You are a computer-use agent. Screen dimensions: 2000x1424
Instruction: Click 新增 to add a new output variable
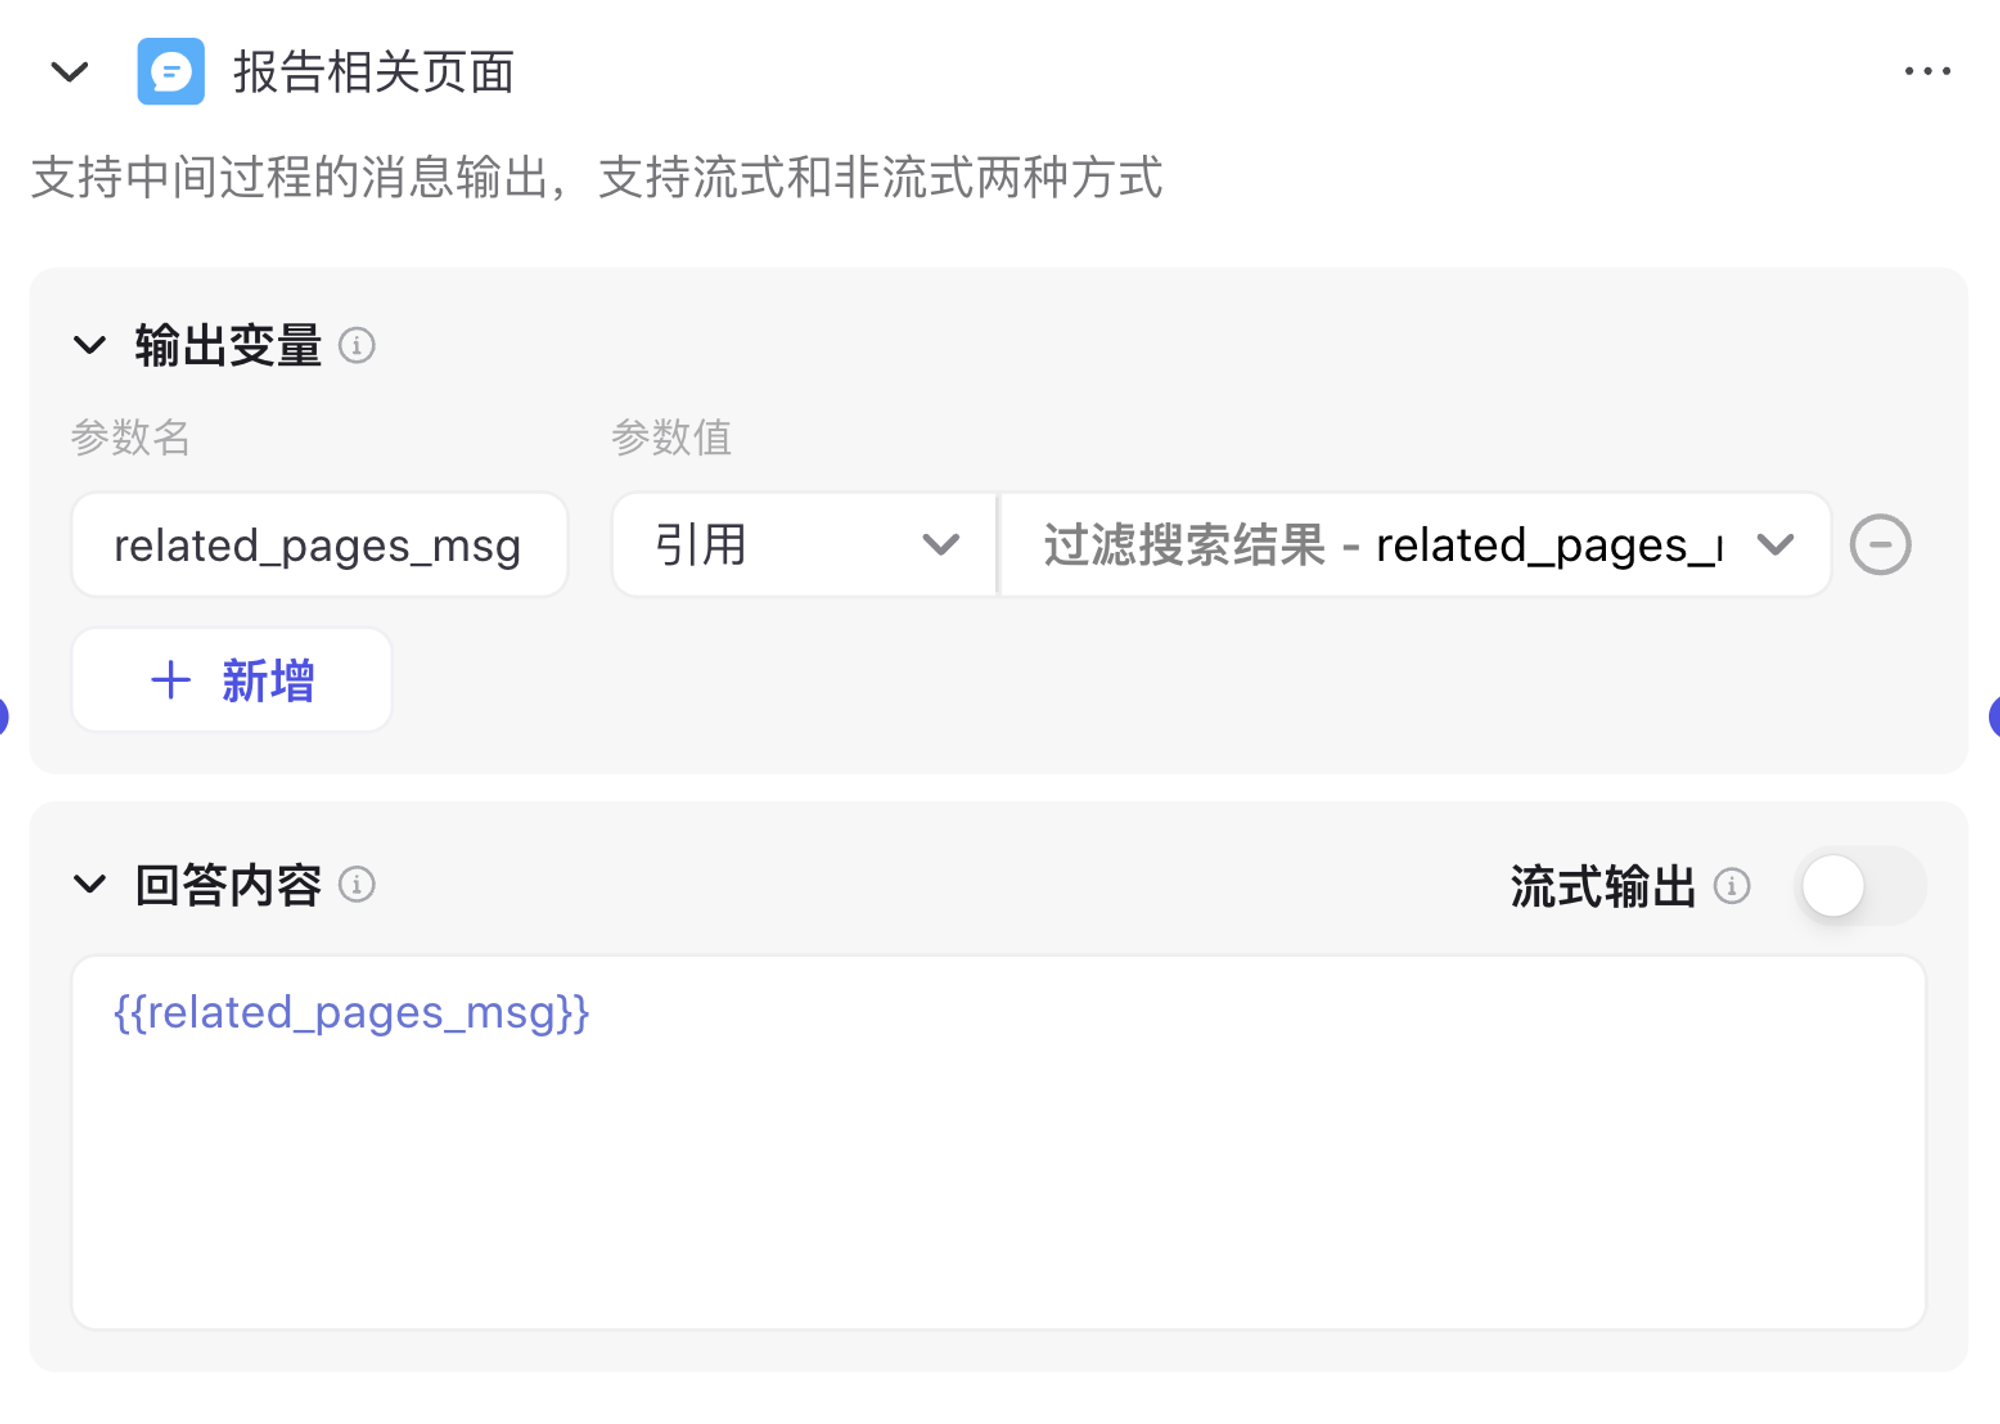click(231, 681)
